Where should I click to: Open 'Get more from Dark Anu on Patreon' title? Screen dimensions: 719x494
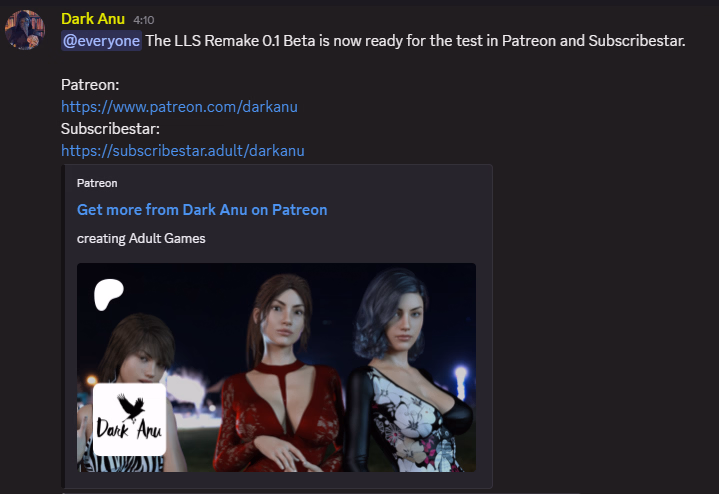pyautogui.click(x=202, y=210)
